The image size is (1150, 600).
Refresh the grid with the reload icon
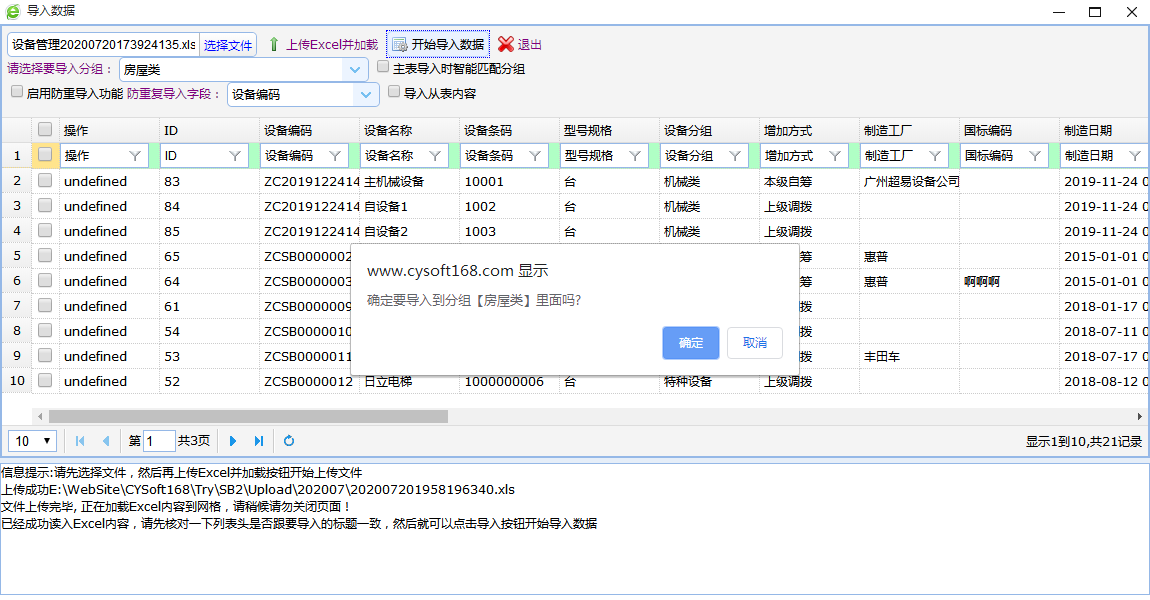pyautogui.click(x=289, y=441)
